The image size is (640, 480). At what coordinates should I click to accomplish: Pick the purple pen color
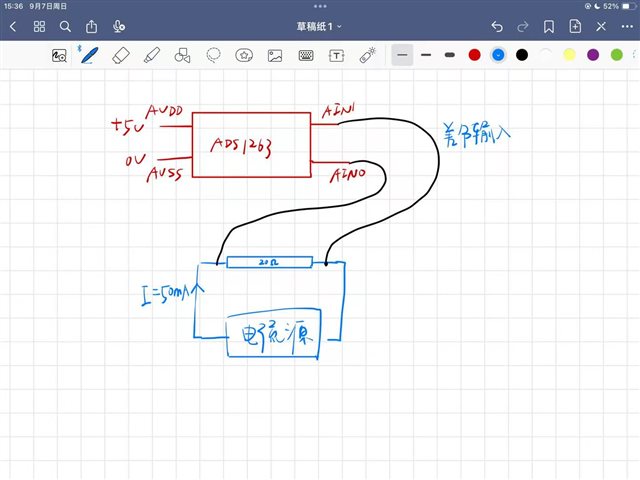593,55
